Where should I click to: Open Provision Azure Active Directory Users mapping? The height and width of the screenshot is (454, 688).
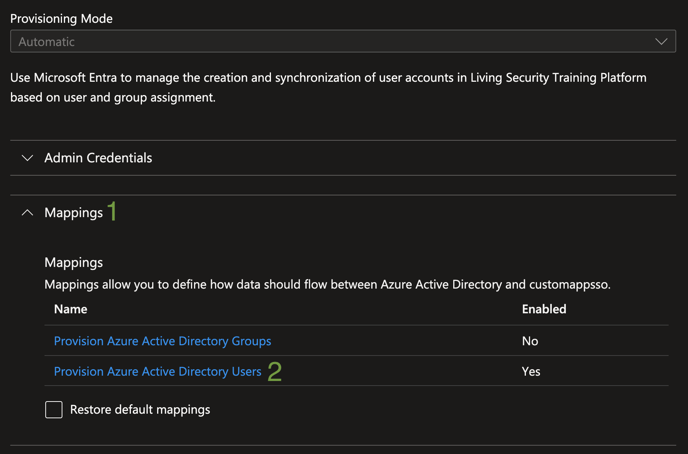158,372
